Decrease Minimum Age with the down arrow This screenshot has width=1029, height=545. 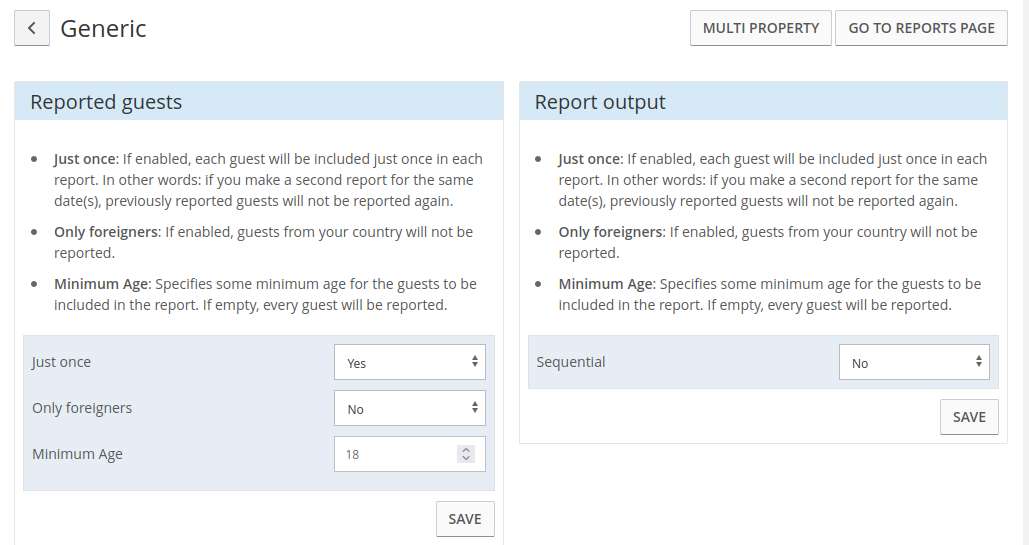466,458
